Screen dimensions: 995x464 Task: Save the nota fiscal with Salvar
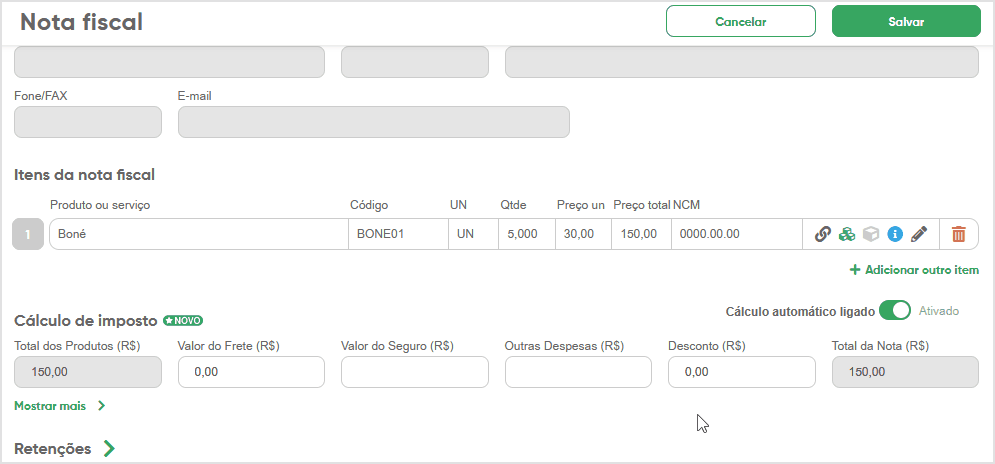[906, 21]
